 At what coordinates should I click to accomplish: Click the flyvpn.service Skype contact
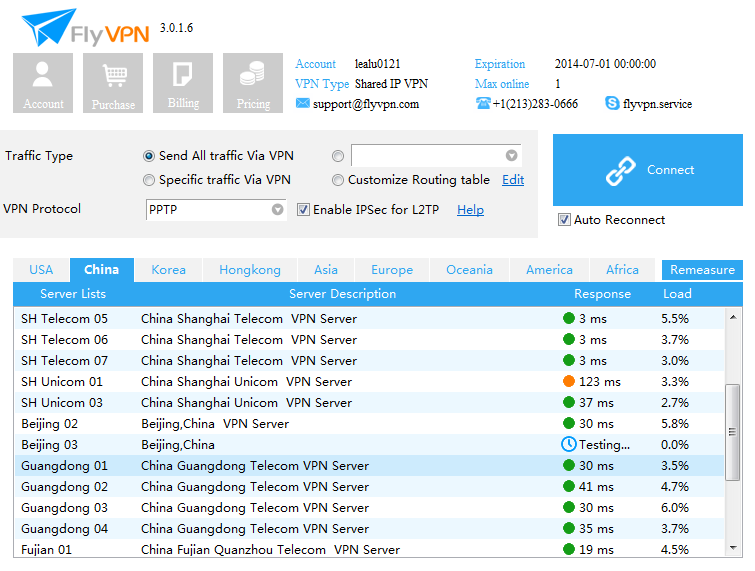(657, 104)
